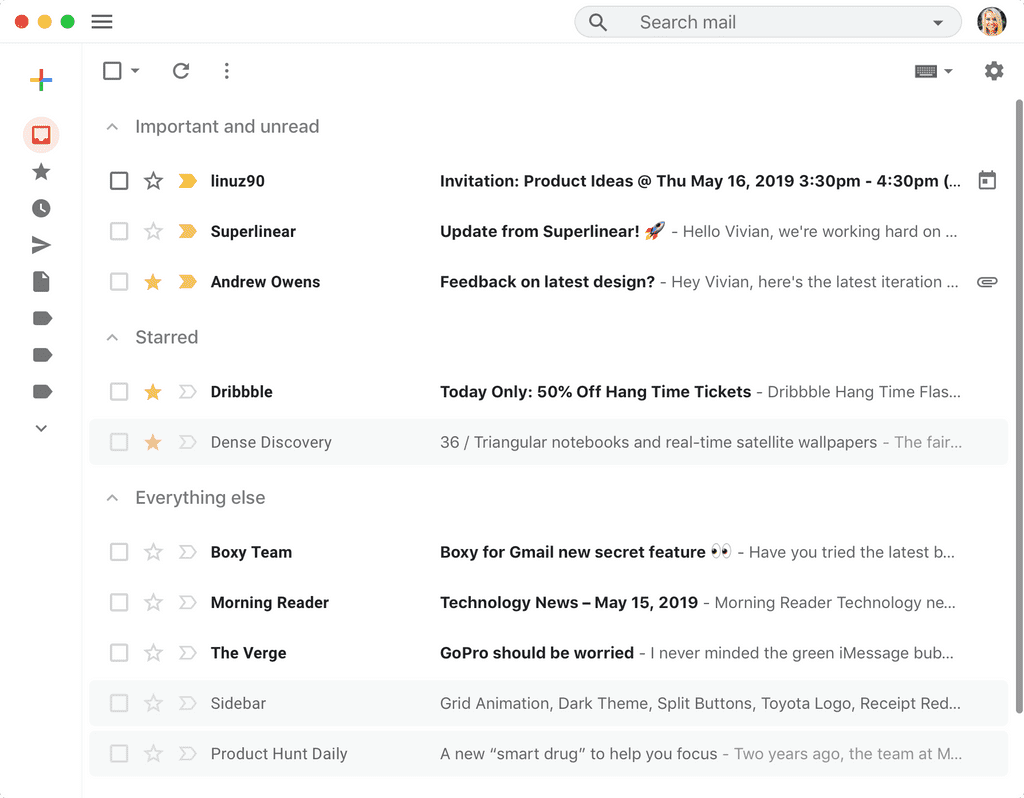Unstar the Dribbble email

coord(153,392)
